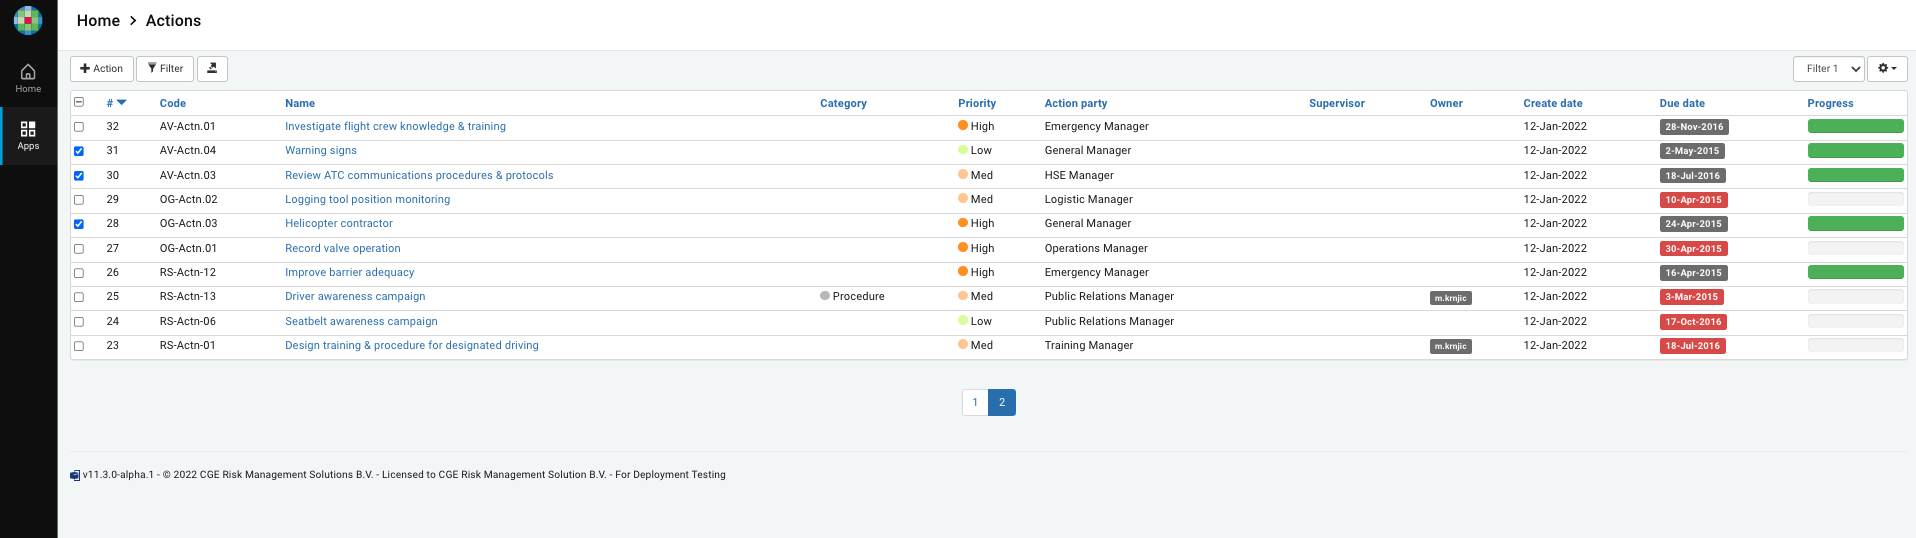Check the Logging tool position monitoring row
The image size is (1916, 538).
(79, 200)
